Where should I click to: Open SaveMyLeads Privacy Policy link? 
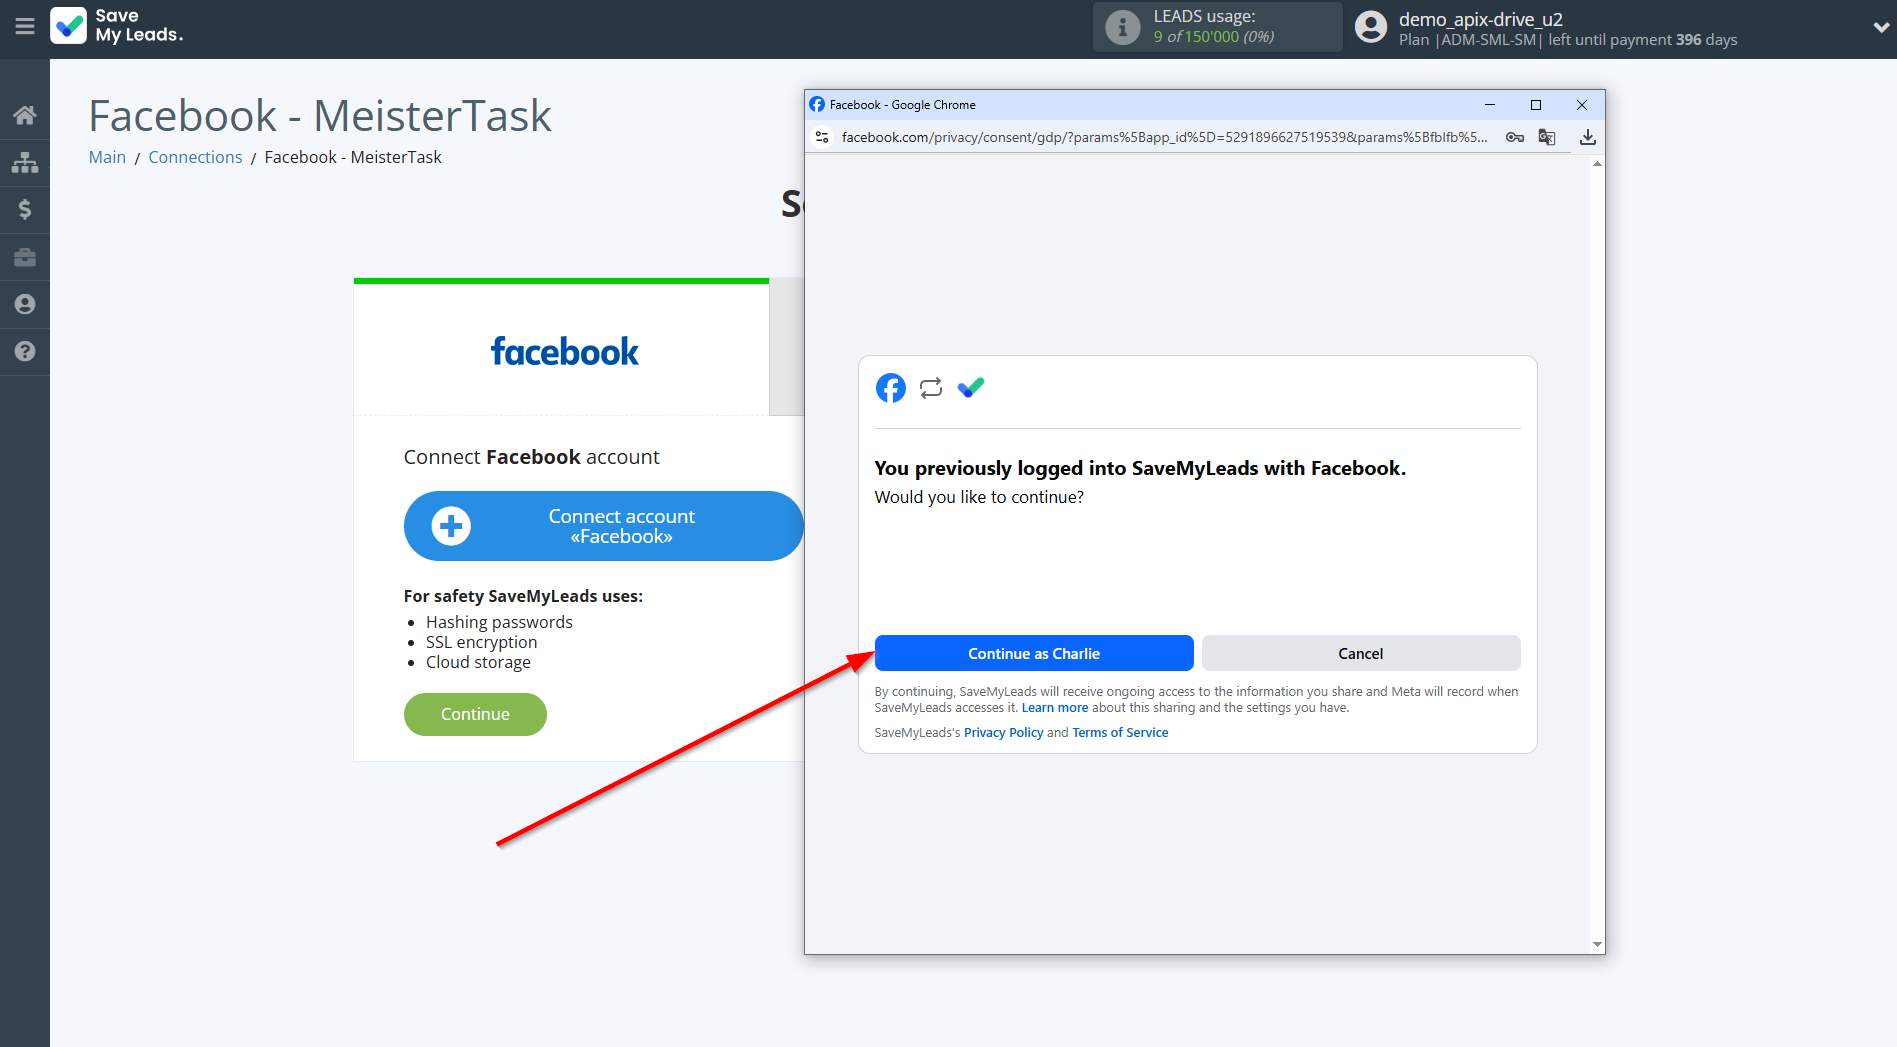coord(1003,733)
